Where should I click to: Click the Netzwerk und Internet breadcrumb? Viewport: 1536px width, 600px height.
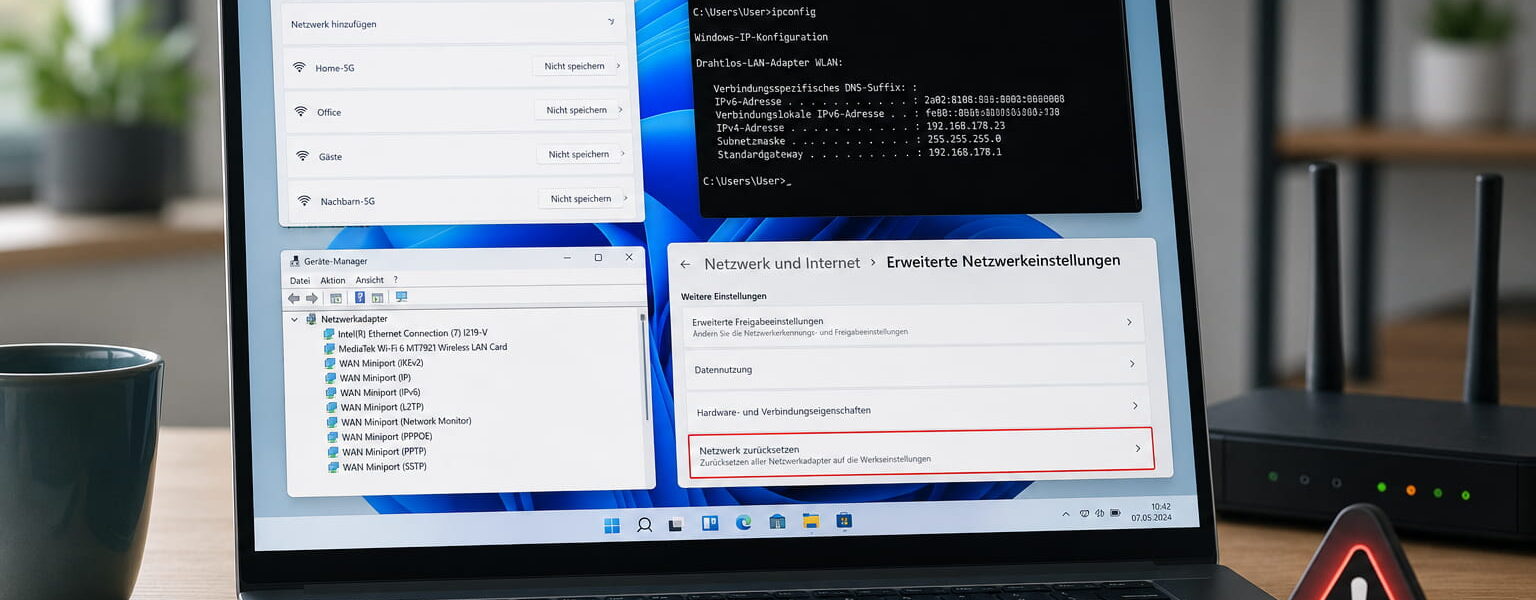782,264
